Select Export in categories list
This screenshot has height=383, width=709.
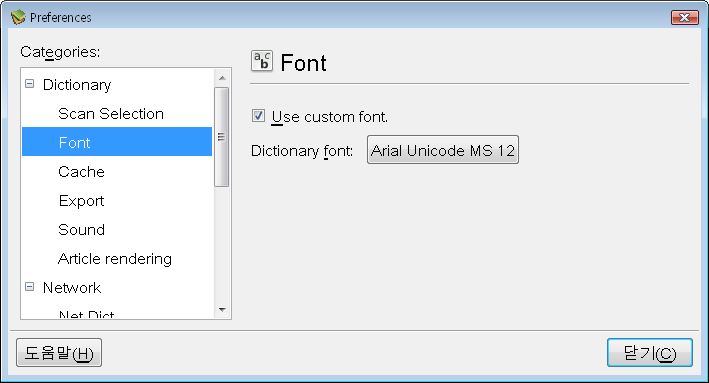coord(81,200)
